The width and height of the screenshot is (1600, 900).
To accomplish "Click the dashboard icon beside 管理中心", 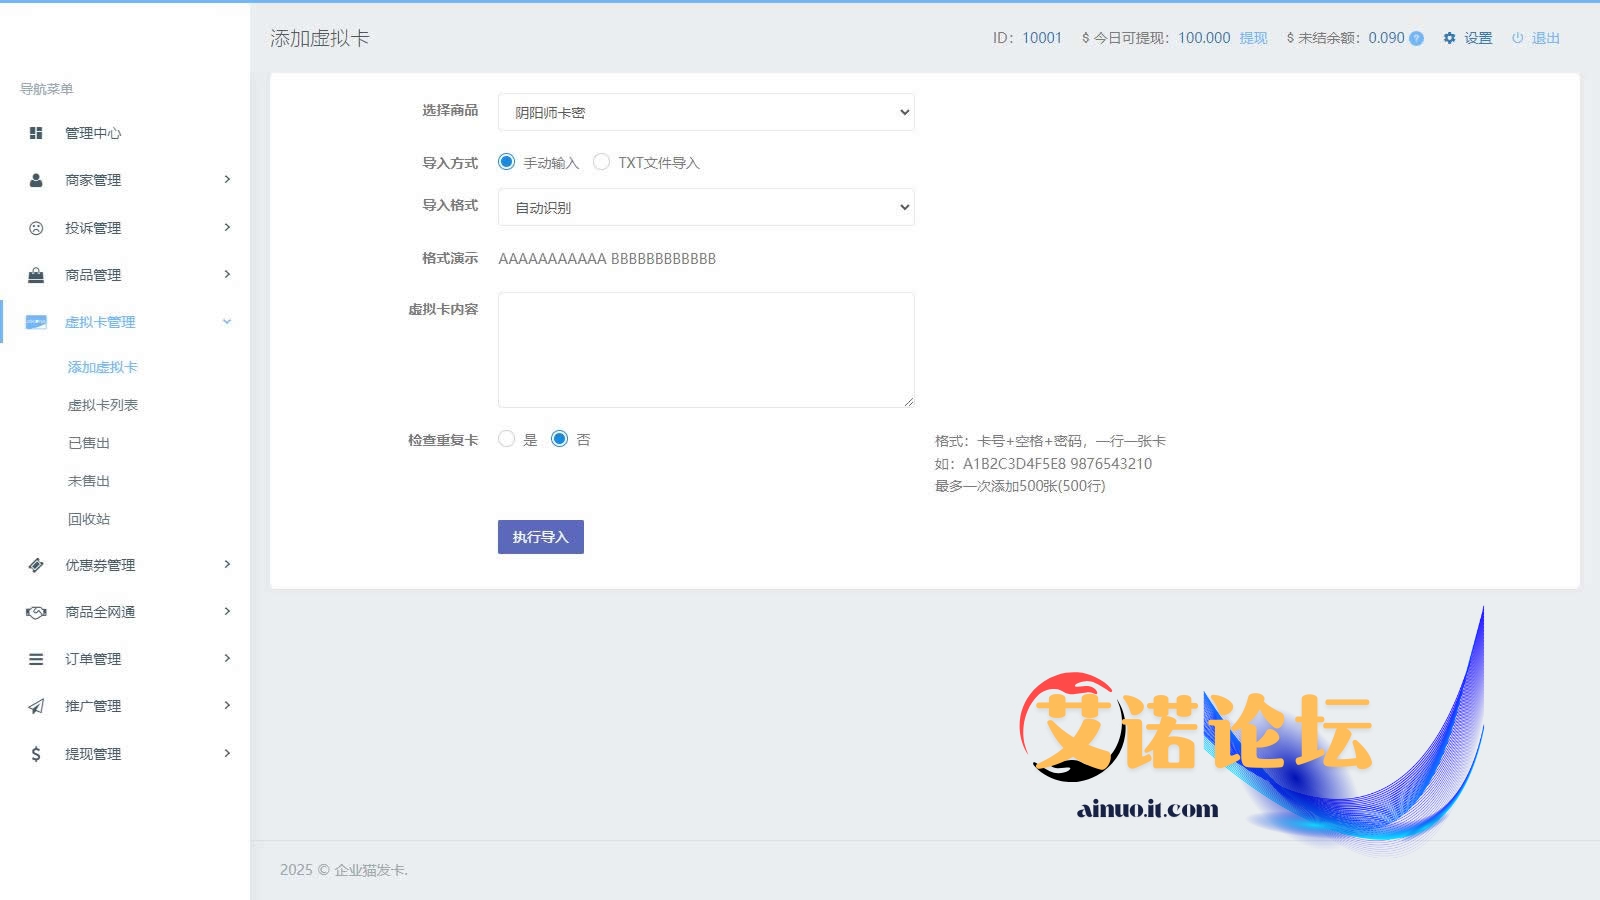I will 36,133.
